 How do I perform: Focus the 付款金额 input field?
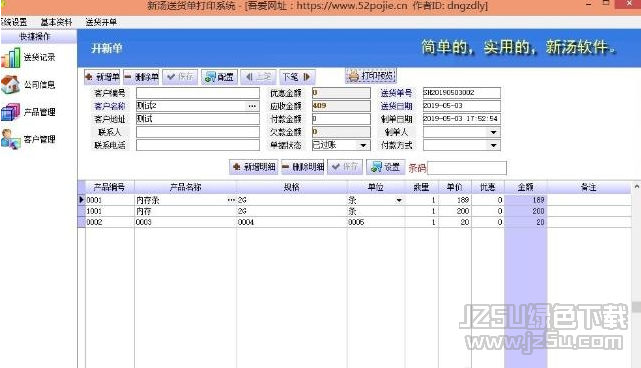tap(341, 119)
